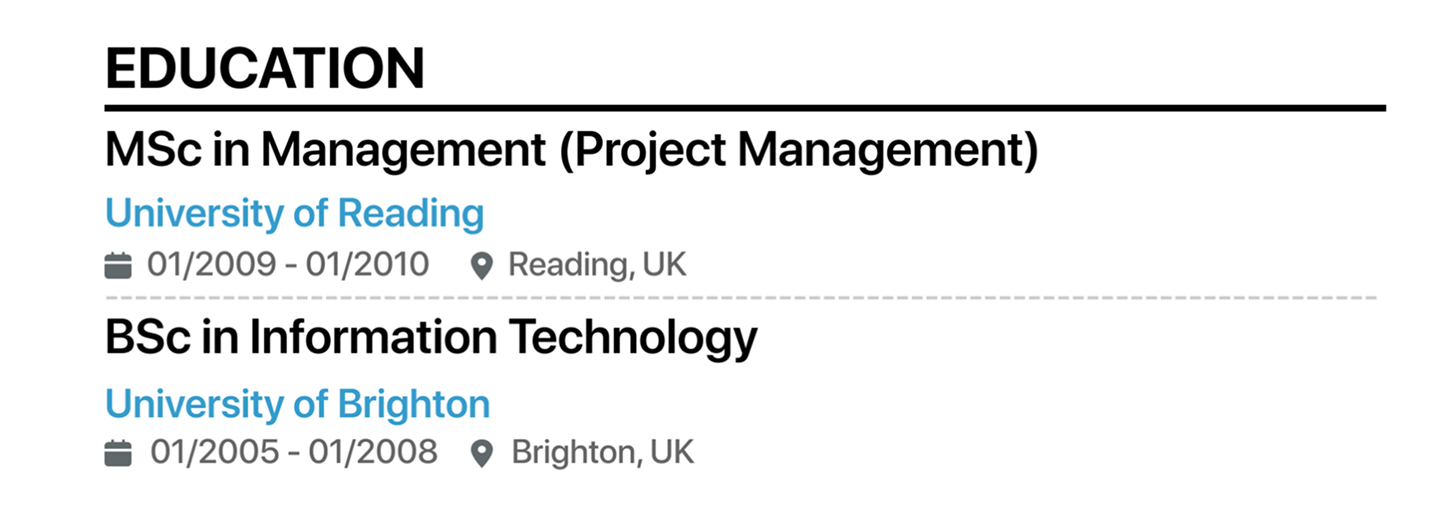Click the calendar icon beside 01/2009 - 01/2010

(x=118, y=265)
